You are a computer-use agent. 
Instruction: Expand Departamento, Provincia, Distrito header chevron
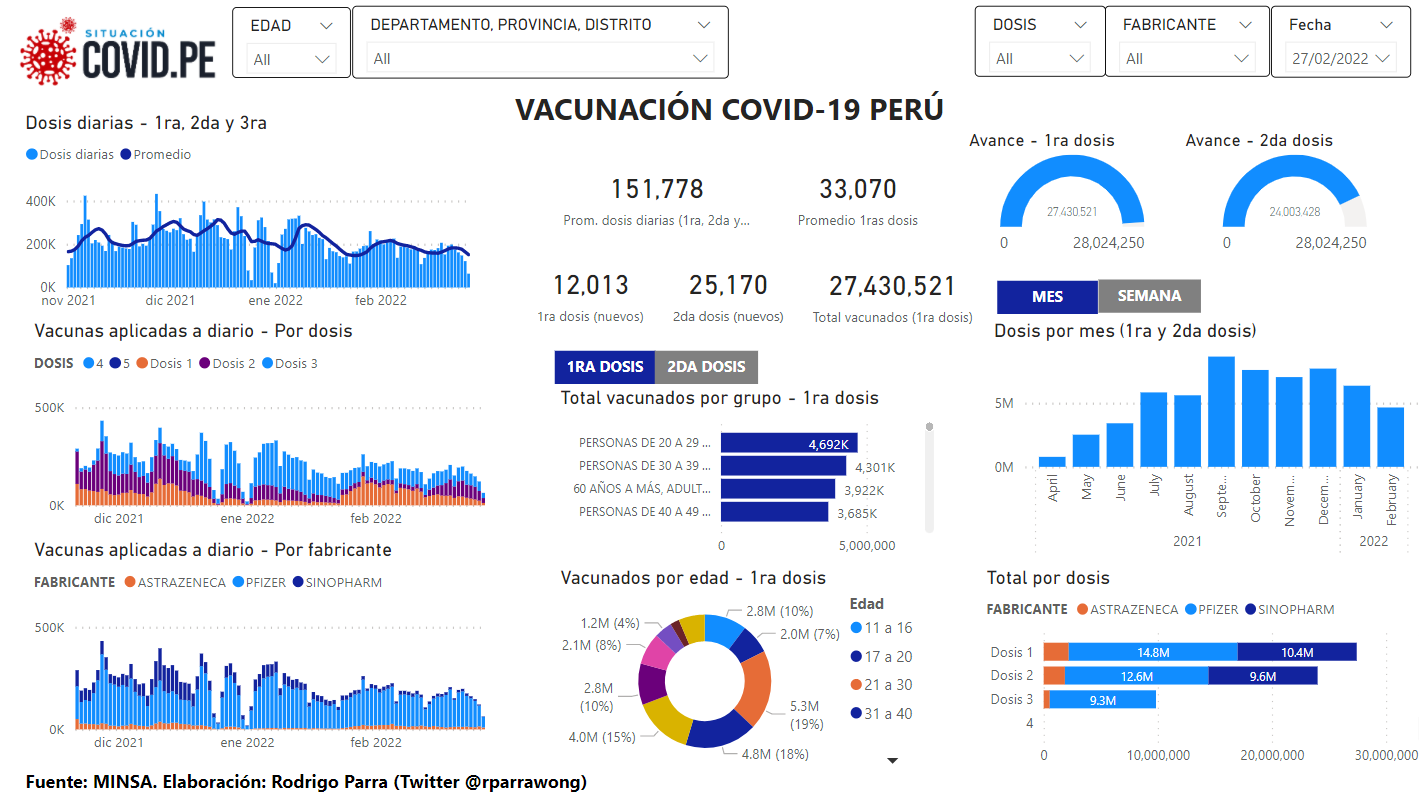pyautogui.click(x=704, y=25)
